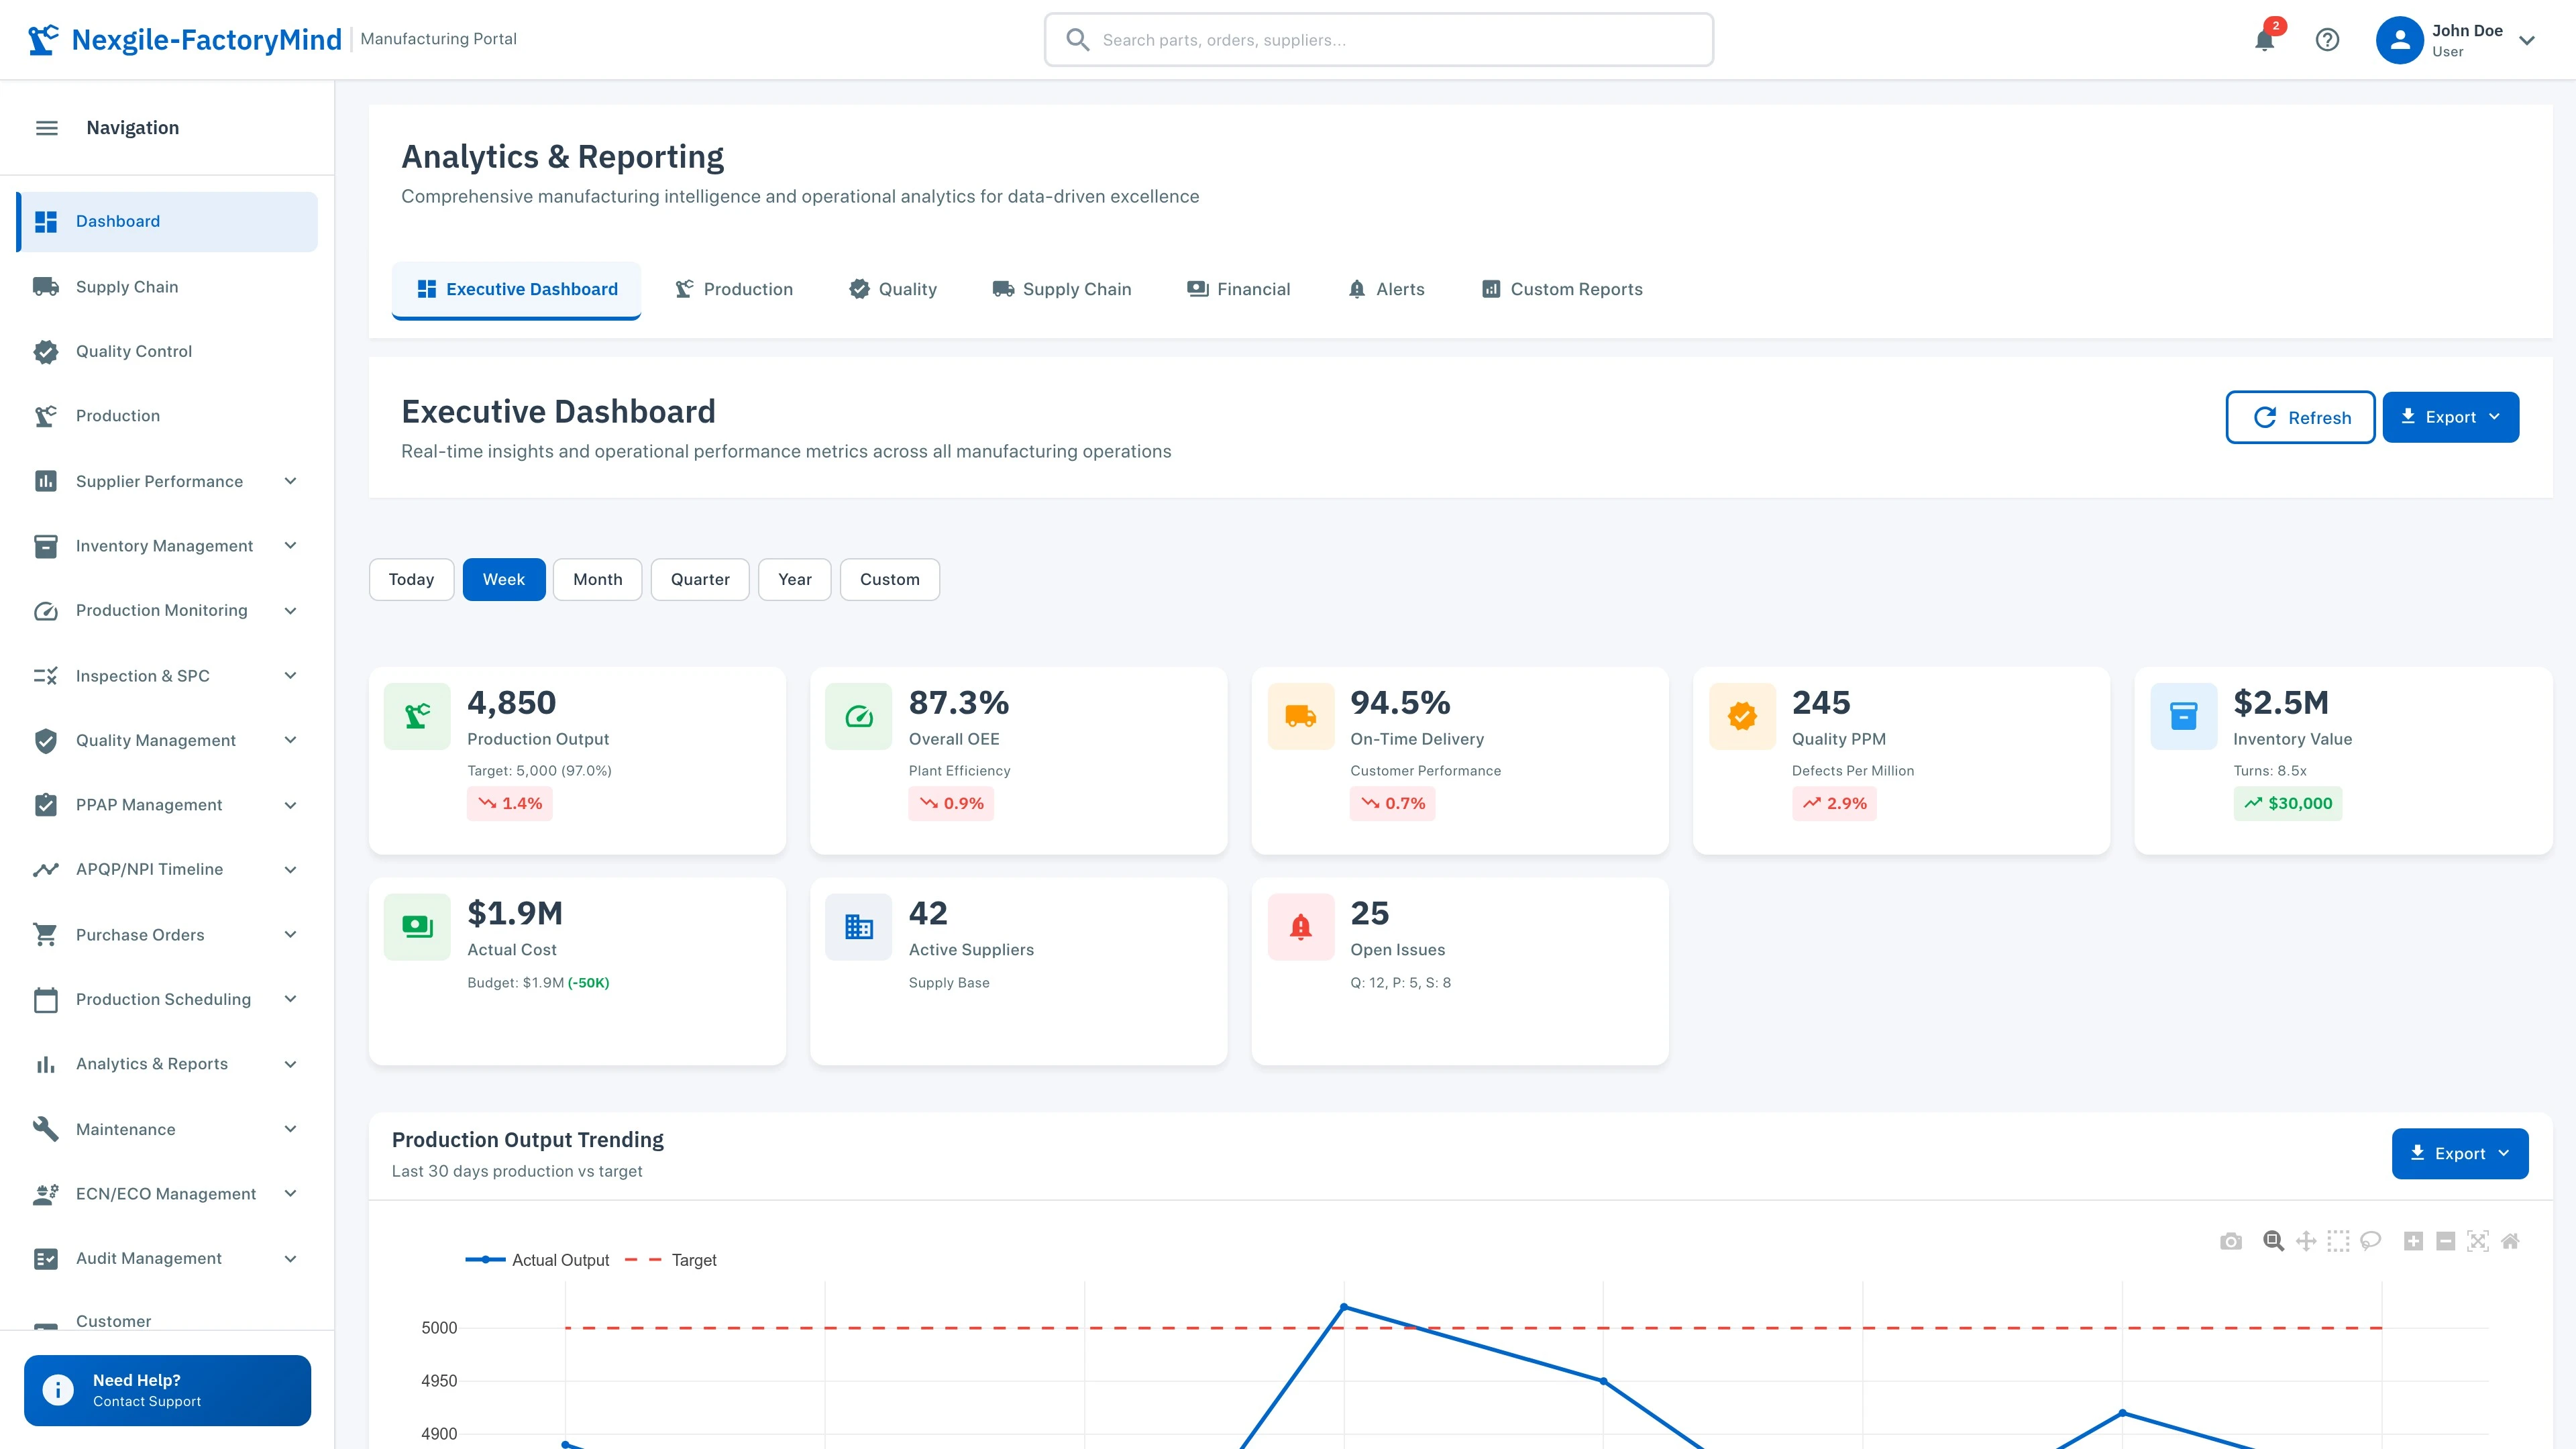Screen dimensions: 2576x1449
Task: Open the Export dropdown next to Refresh
Action: tap(2450, 417)
